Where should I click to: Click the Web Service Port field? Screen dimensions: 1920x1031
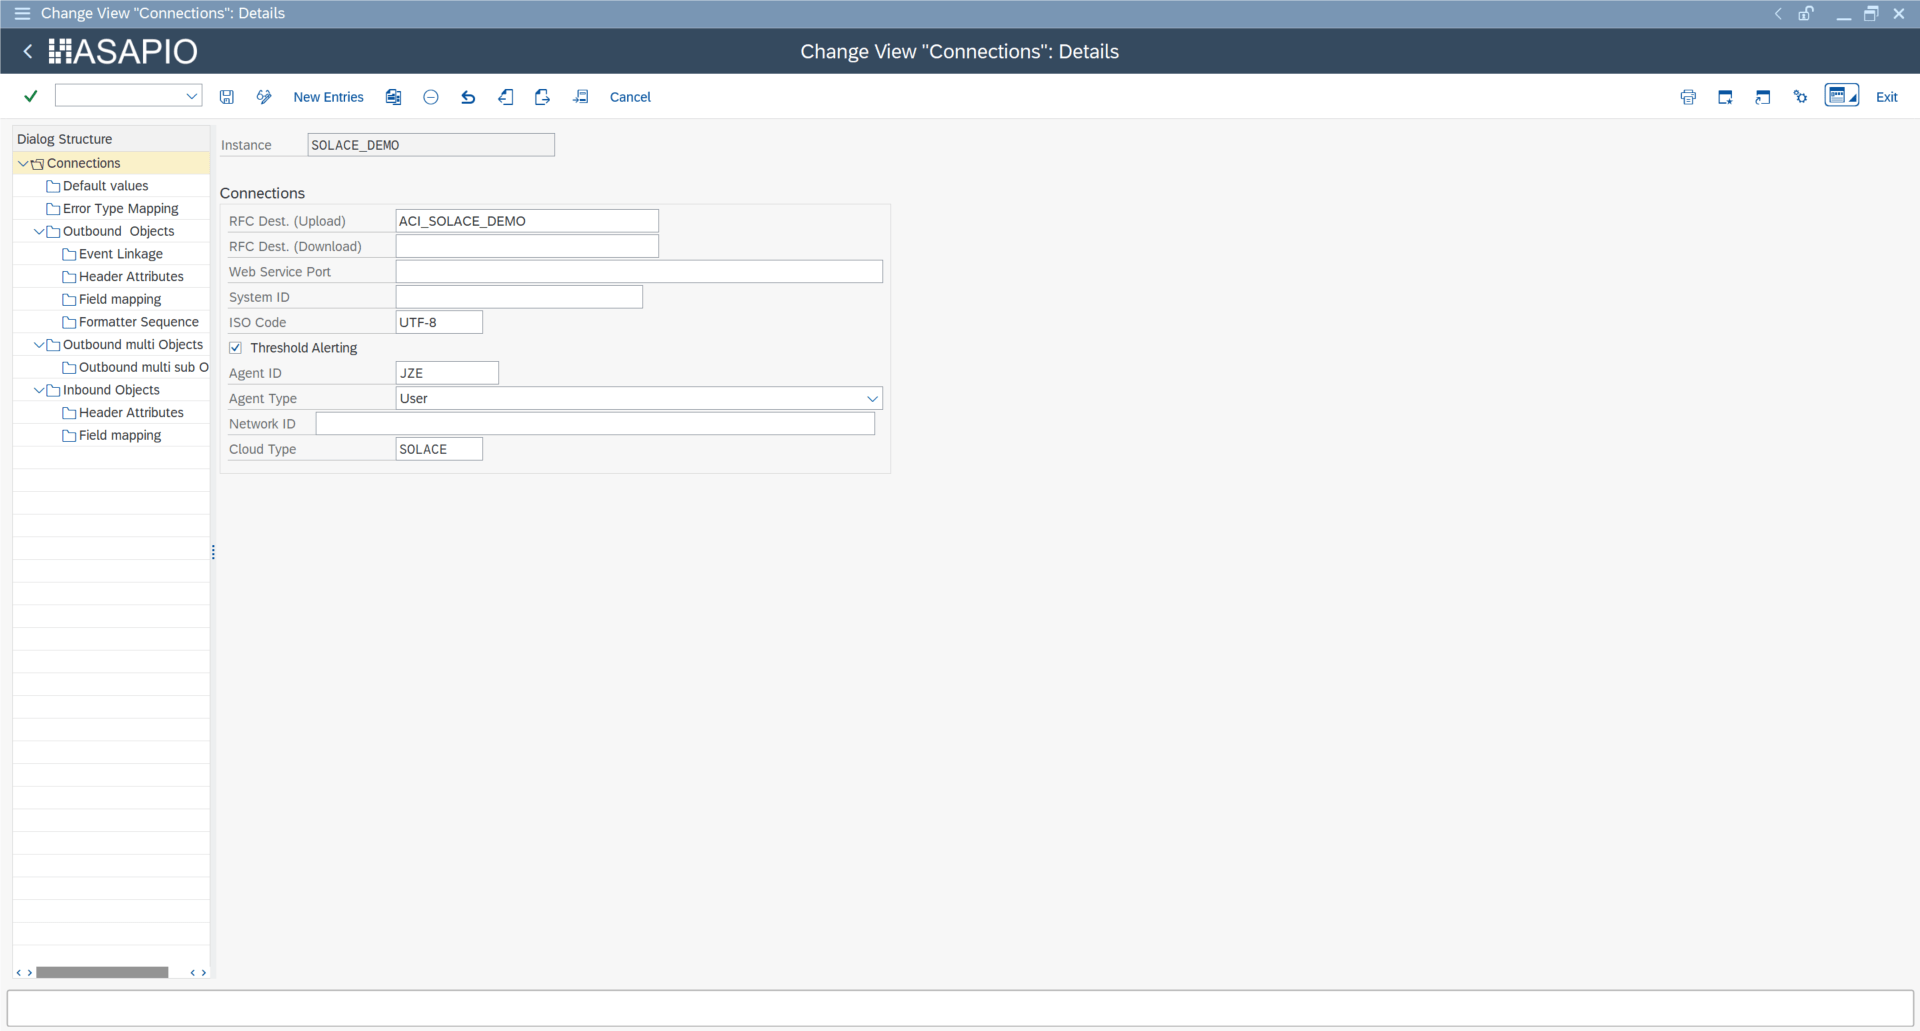coord(639,271)
